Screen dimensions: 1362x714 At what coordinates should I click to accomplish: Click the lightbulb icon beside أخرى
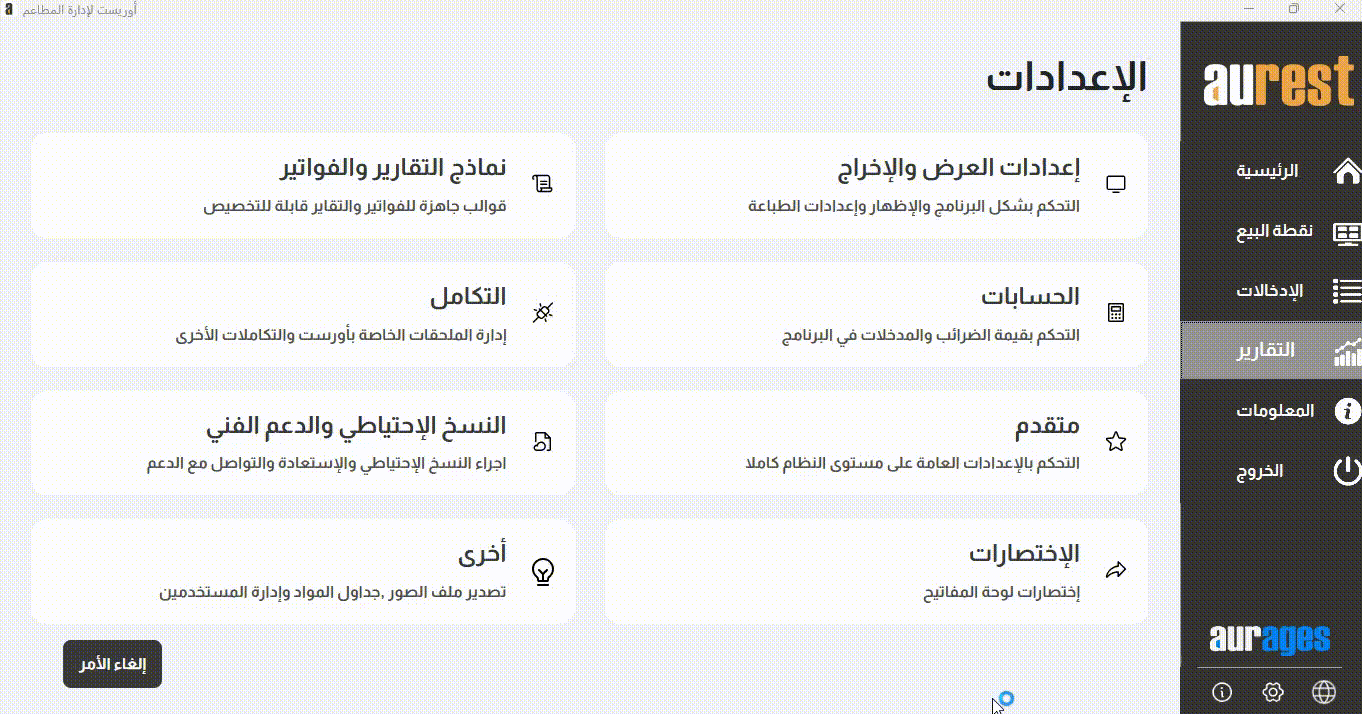point(543,571)
